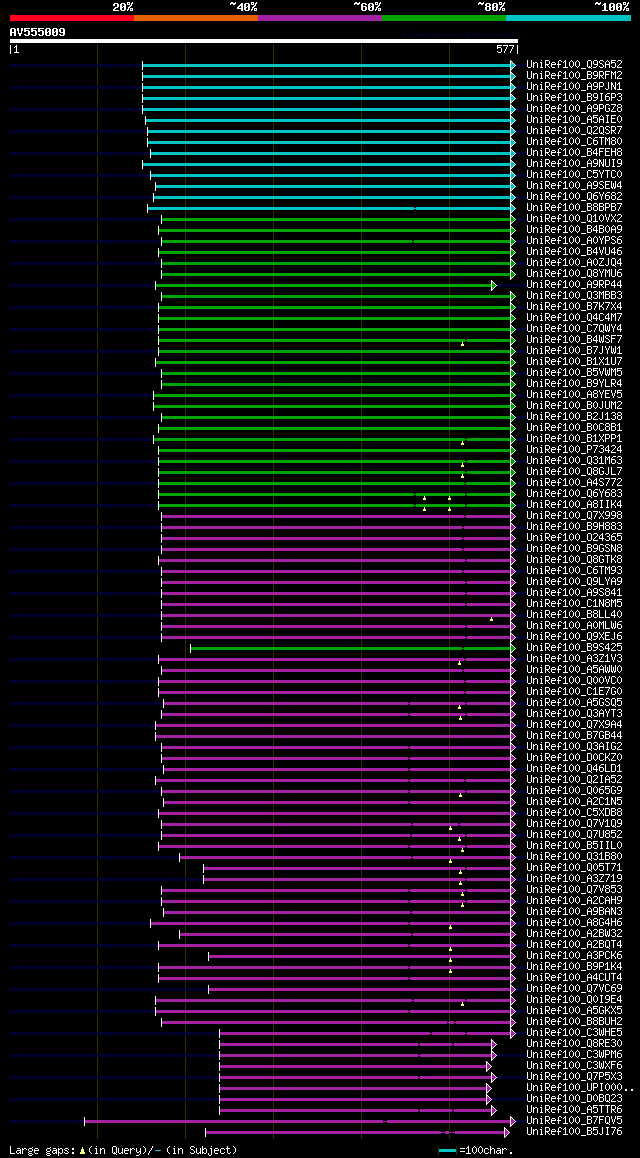Image resolution: width=640 pixels, height=1158 pixels.
Task: Select the UniRef100_A9NUI9 entry
Action: (x=574, y=163)
